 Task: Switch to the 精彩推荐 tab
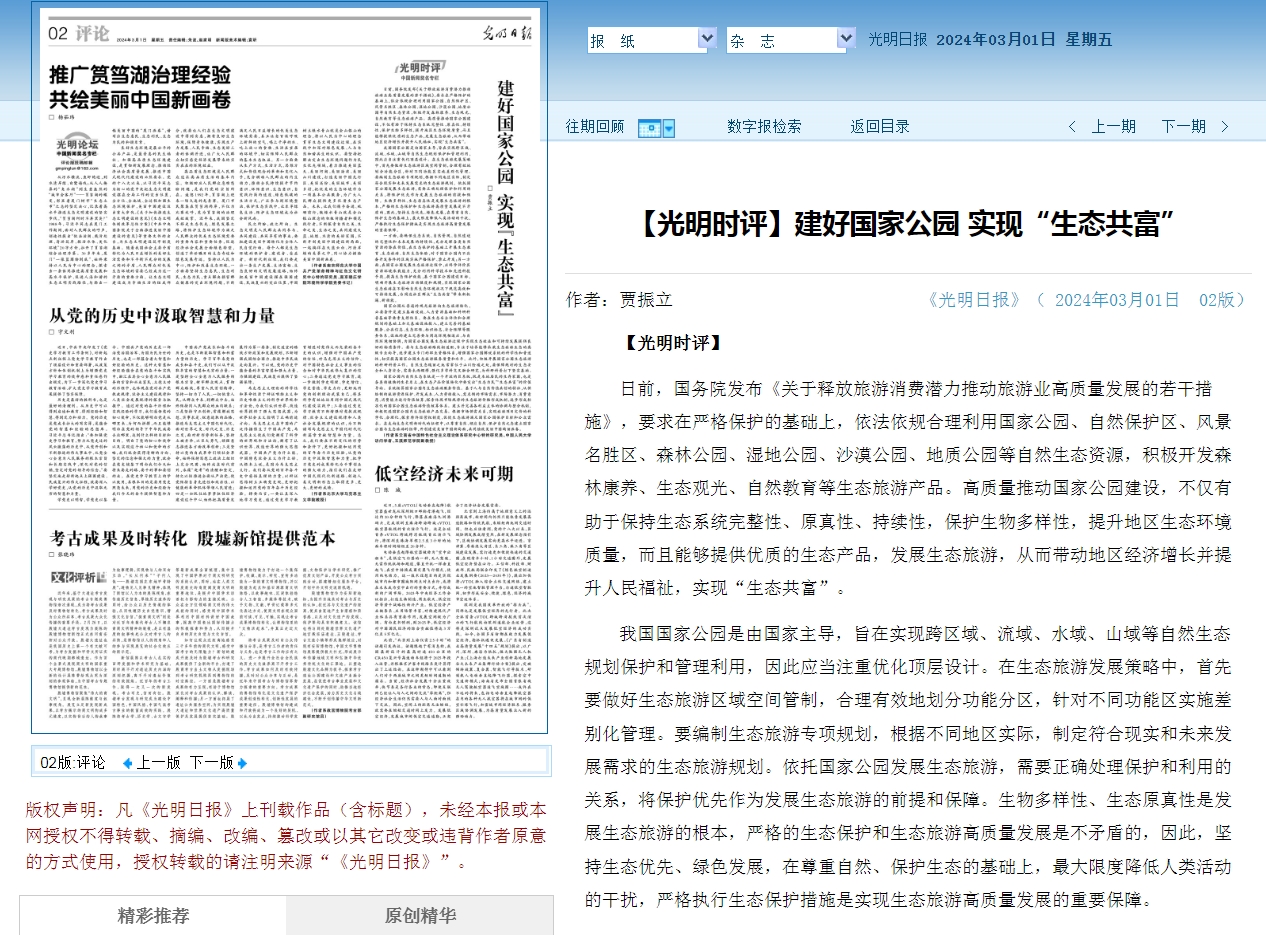pos(152,915)
